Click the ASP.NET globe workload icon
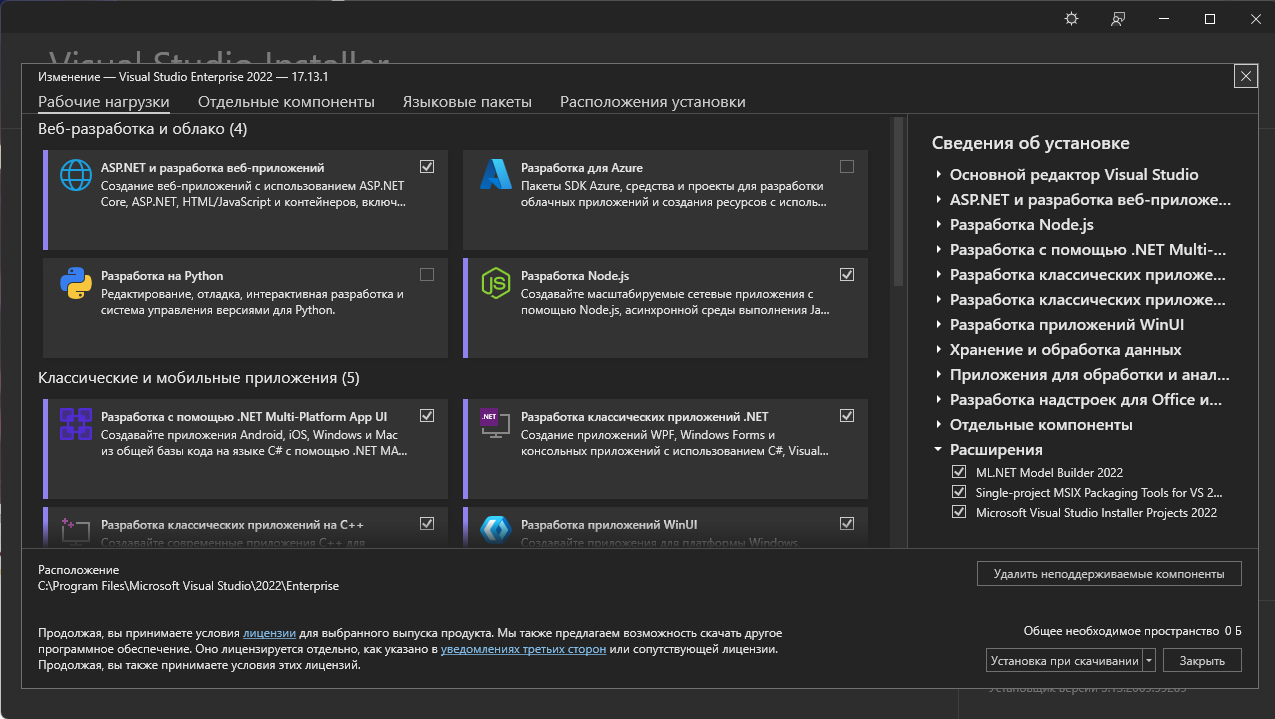 click(x=76, y=175)
